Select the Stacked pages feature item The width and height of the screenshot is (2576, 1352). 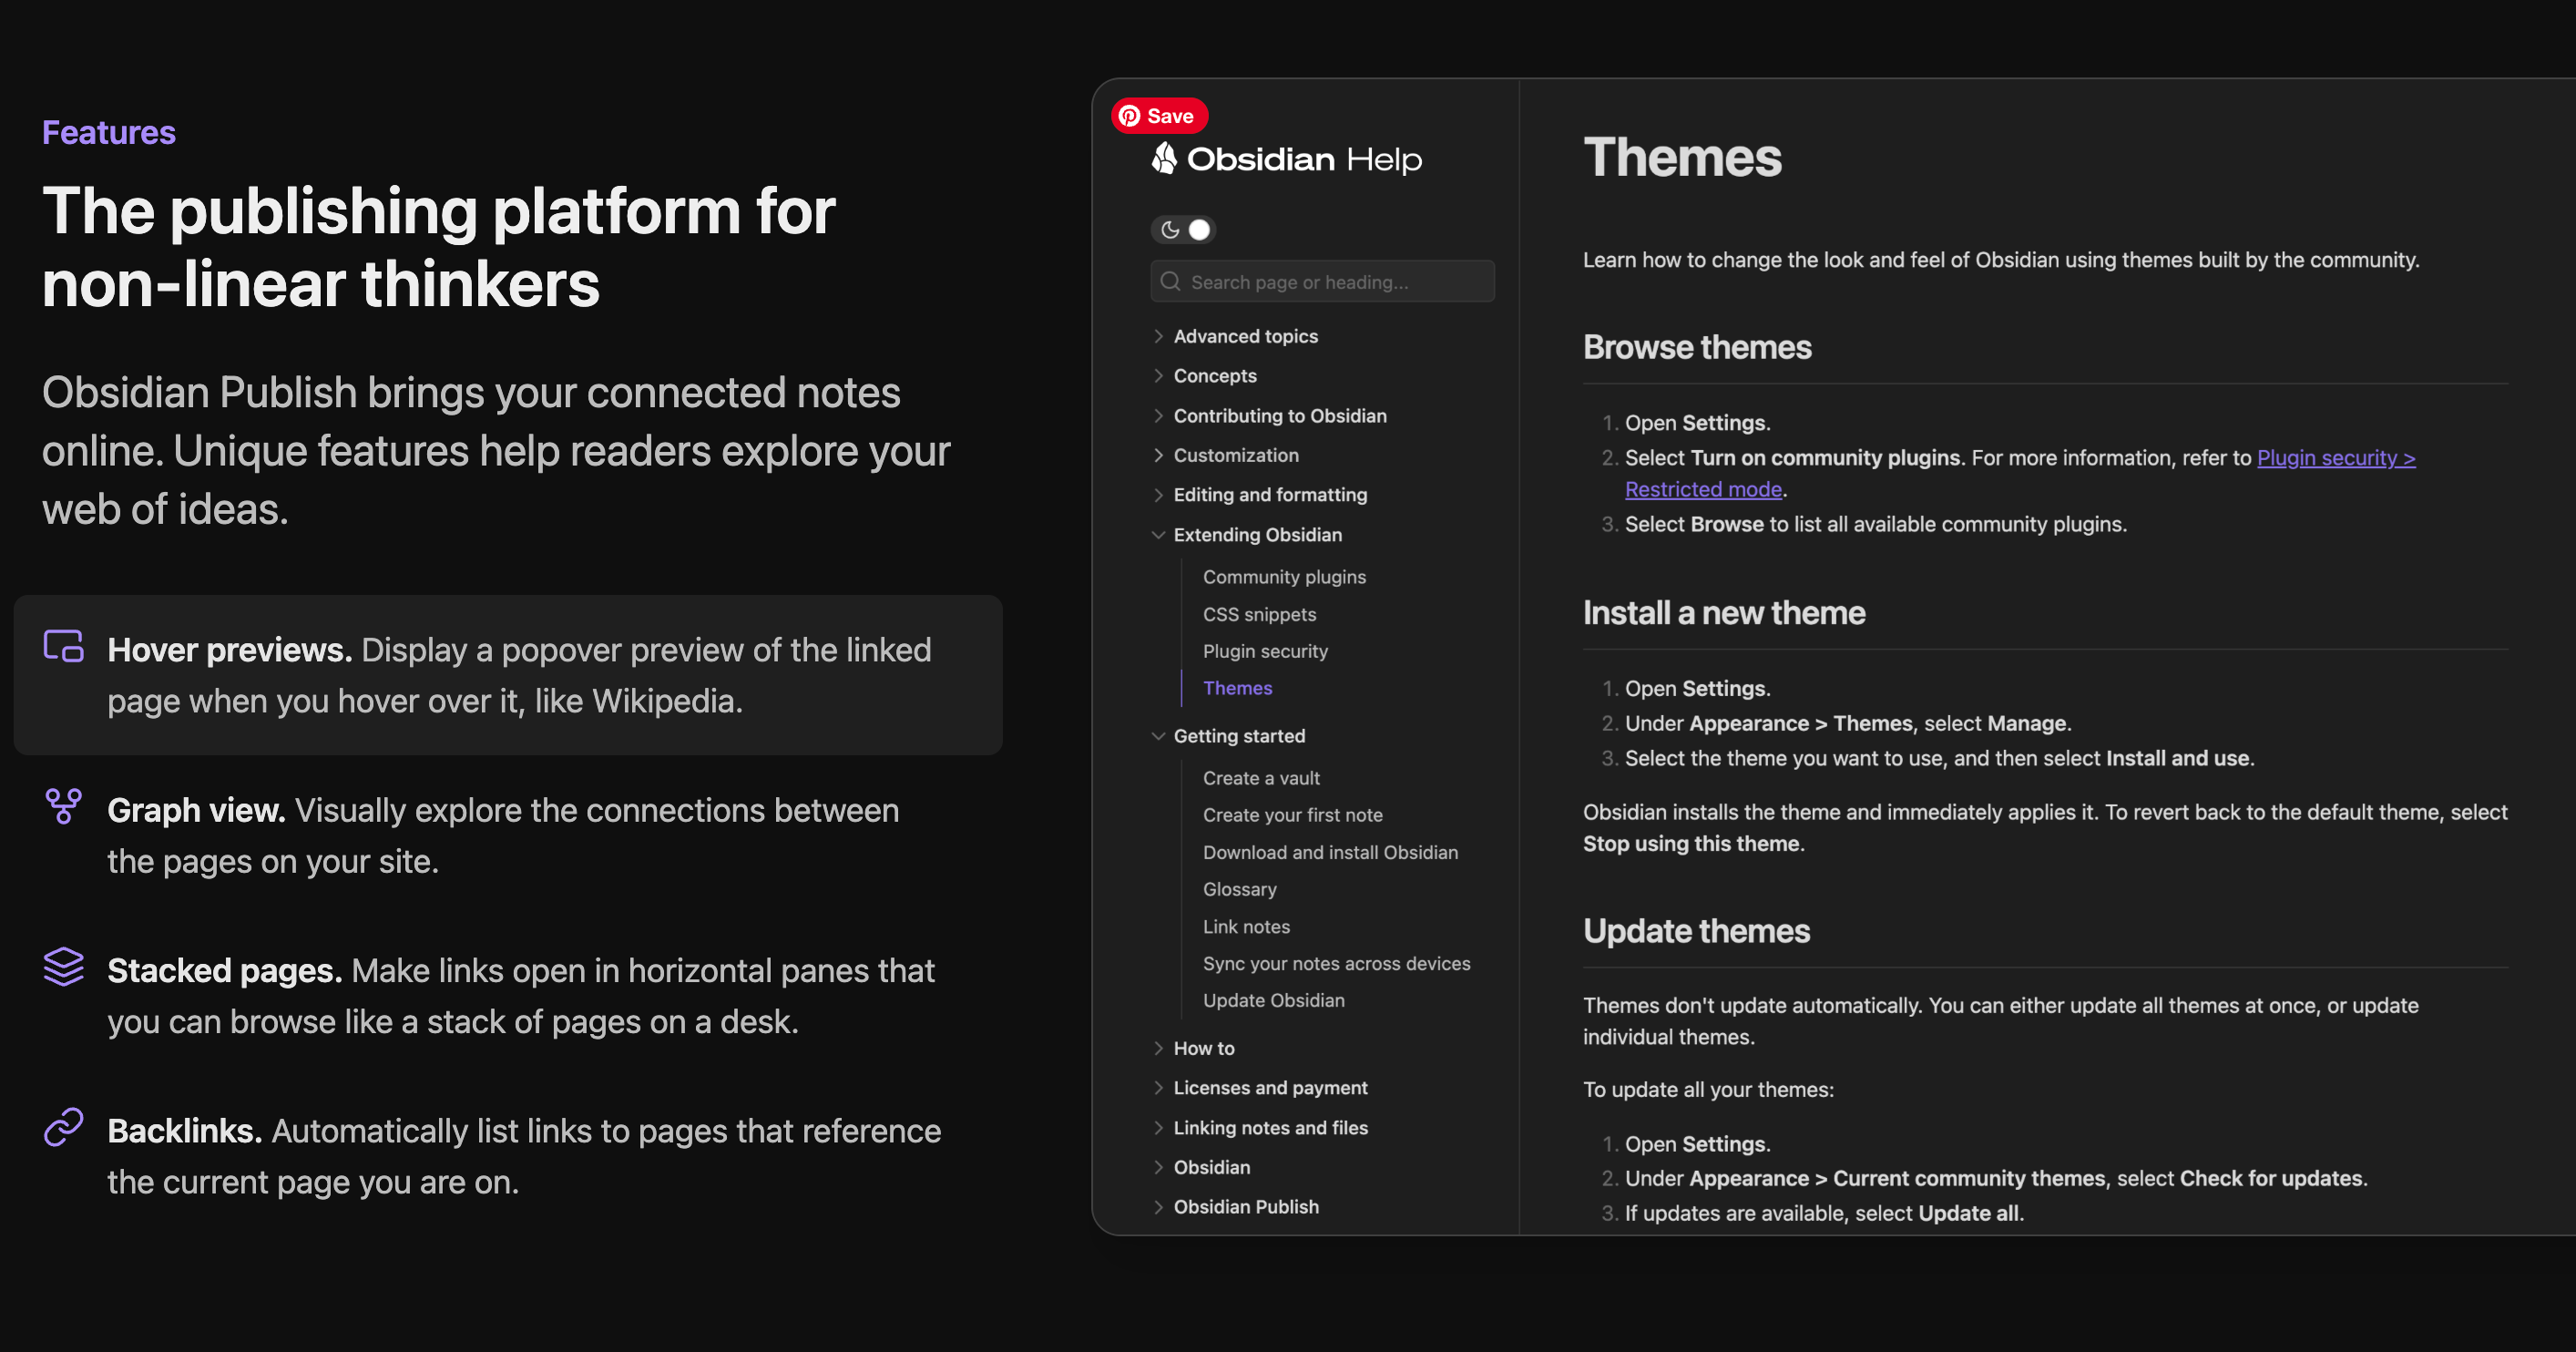pyautogui.click(x=508, y=996)
